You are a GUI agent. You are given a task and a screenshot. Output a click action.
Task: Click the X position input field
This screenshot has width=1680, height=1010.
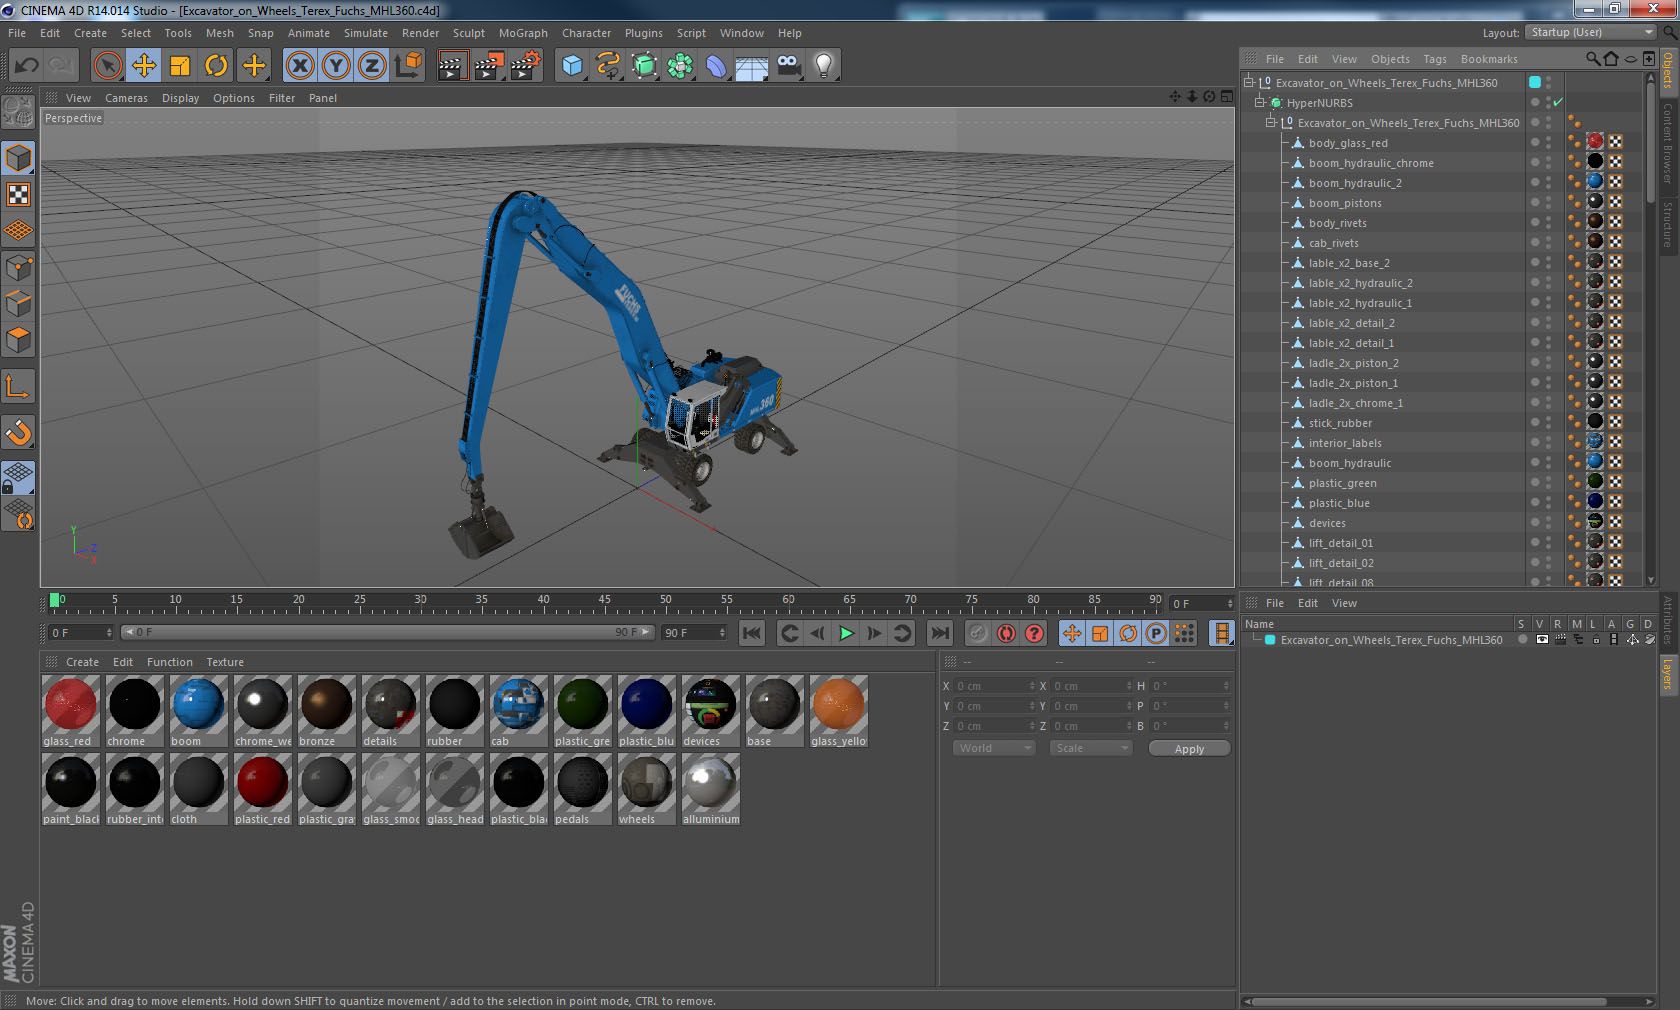(994, 686)
